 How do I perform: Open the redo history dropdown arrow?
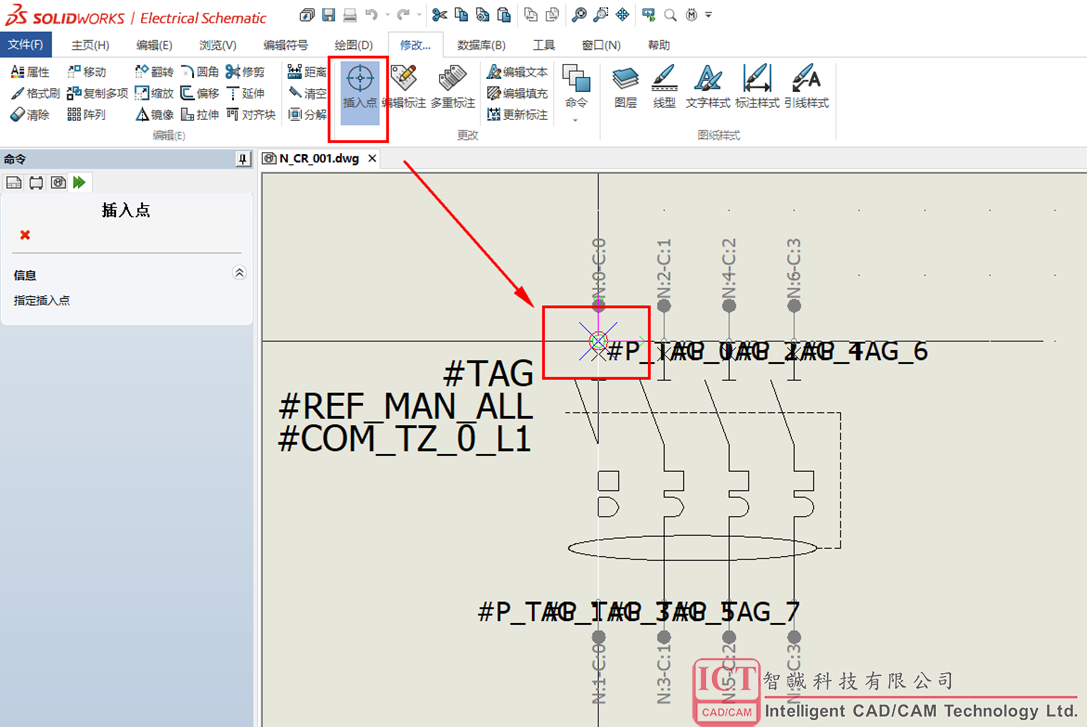(419, 15)
